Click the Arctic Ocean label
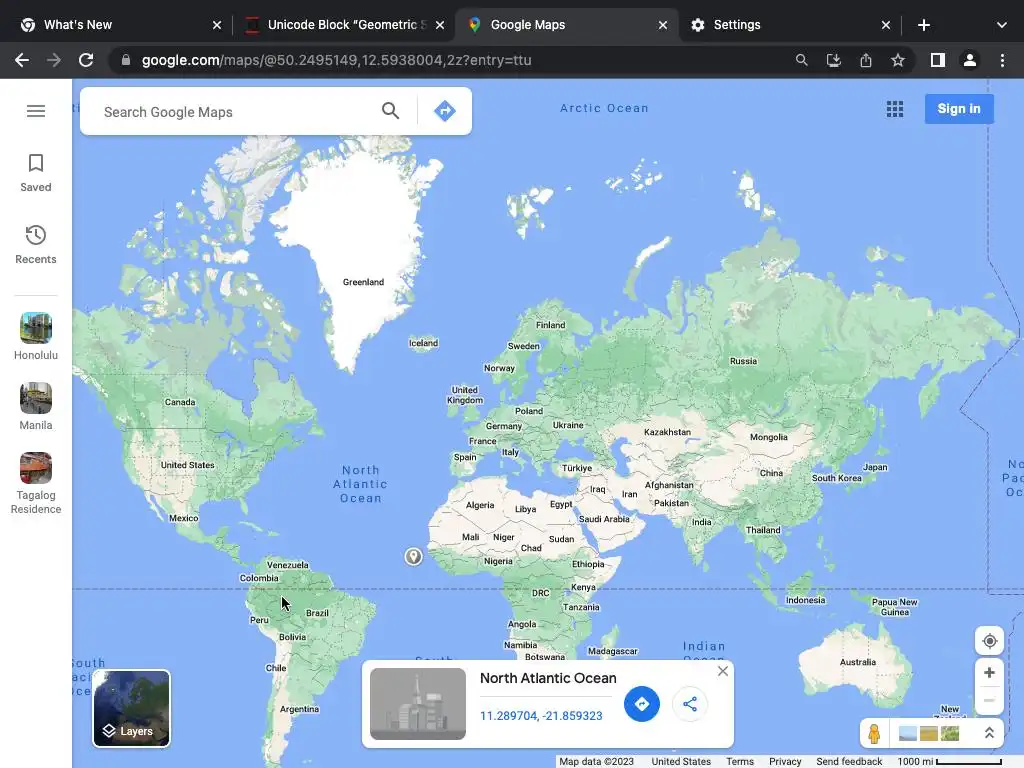Viewport: 1024px width, 768px height. click(604, 108)
